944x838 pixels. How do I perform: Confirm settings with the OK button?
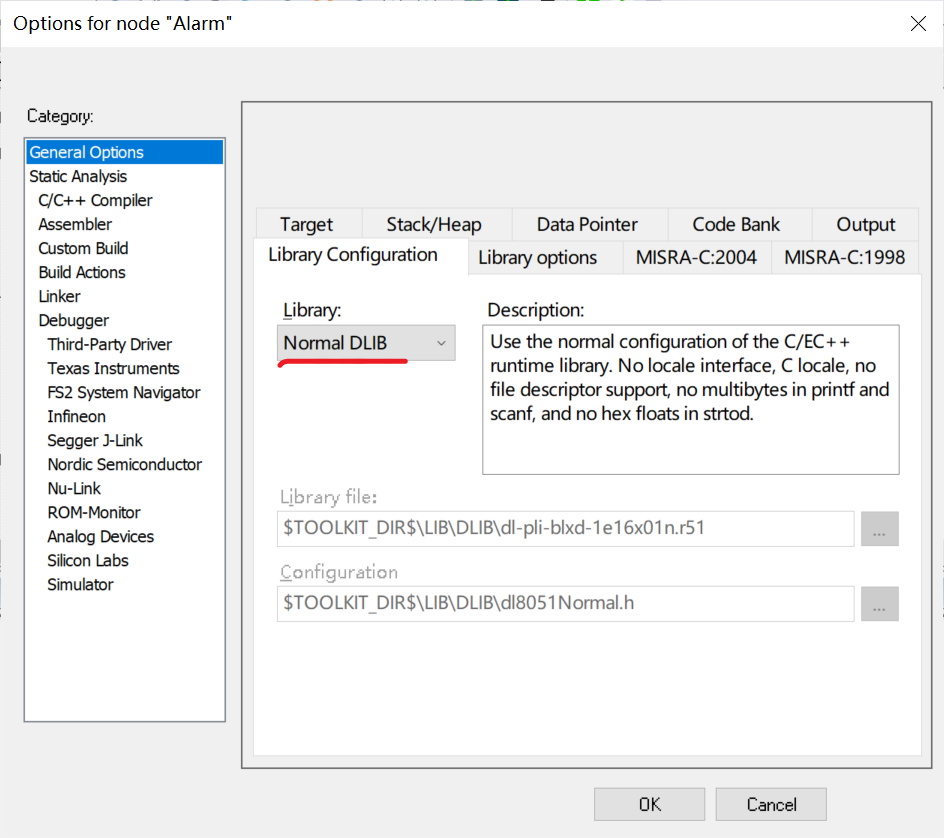coord(649,804)
